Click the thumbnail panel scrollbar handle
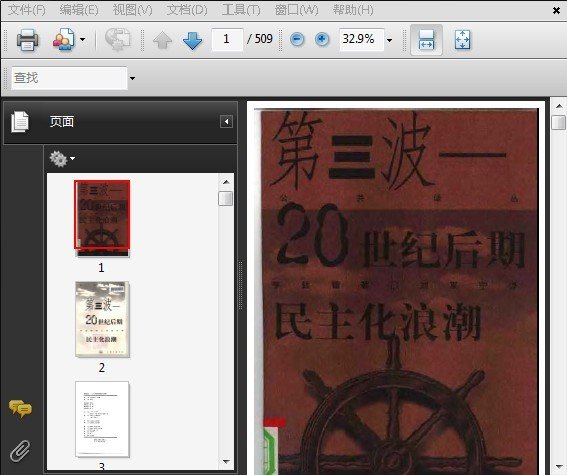The width and height of the screenshot is (567, 475). coord(226,198)
